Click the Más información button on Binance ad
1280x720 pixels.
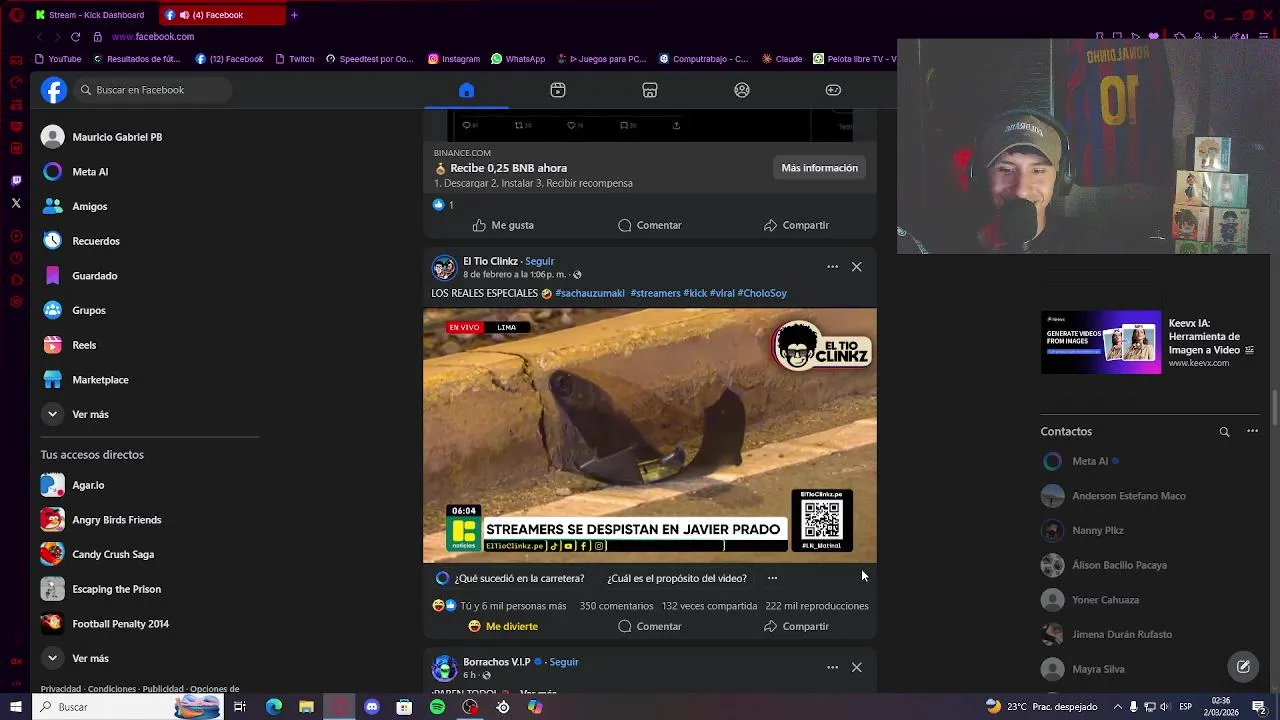(819, 168)
